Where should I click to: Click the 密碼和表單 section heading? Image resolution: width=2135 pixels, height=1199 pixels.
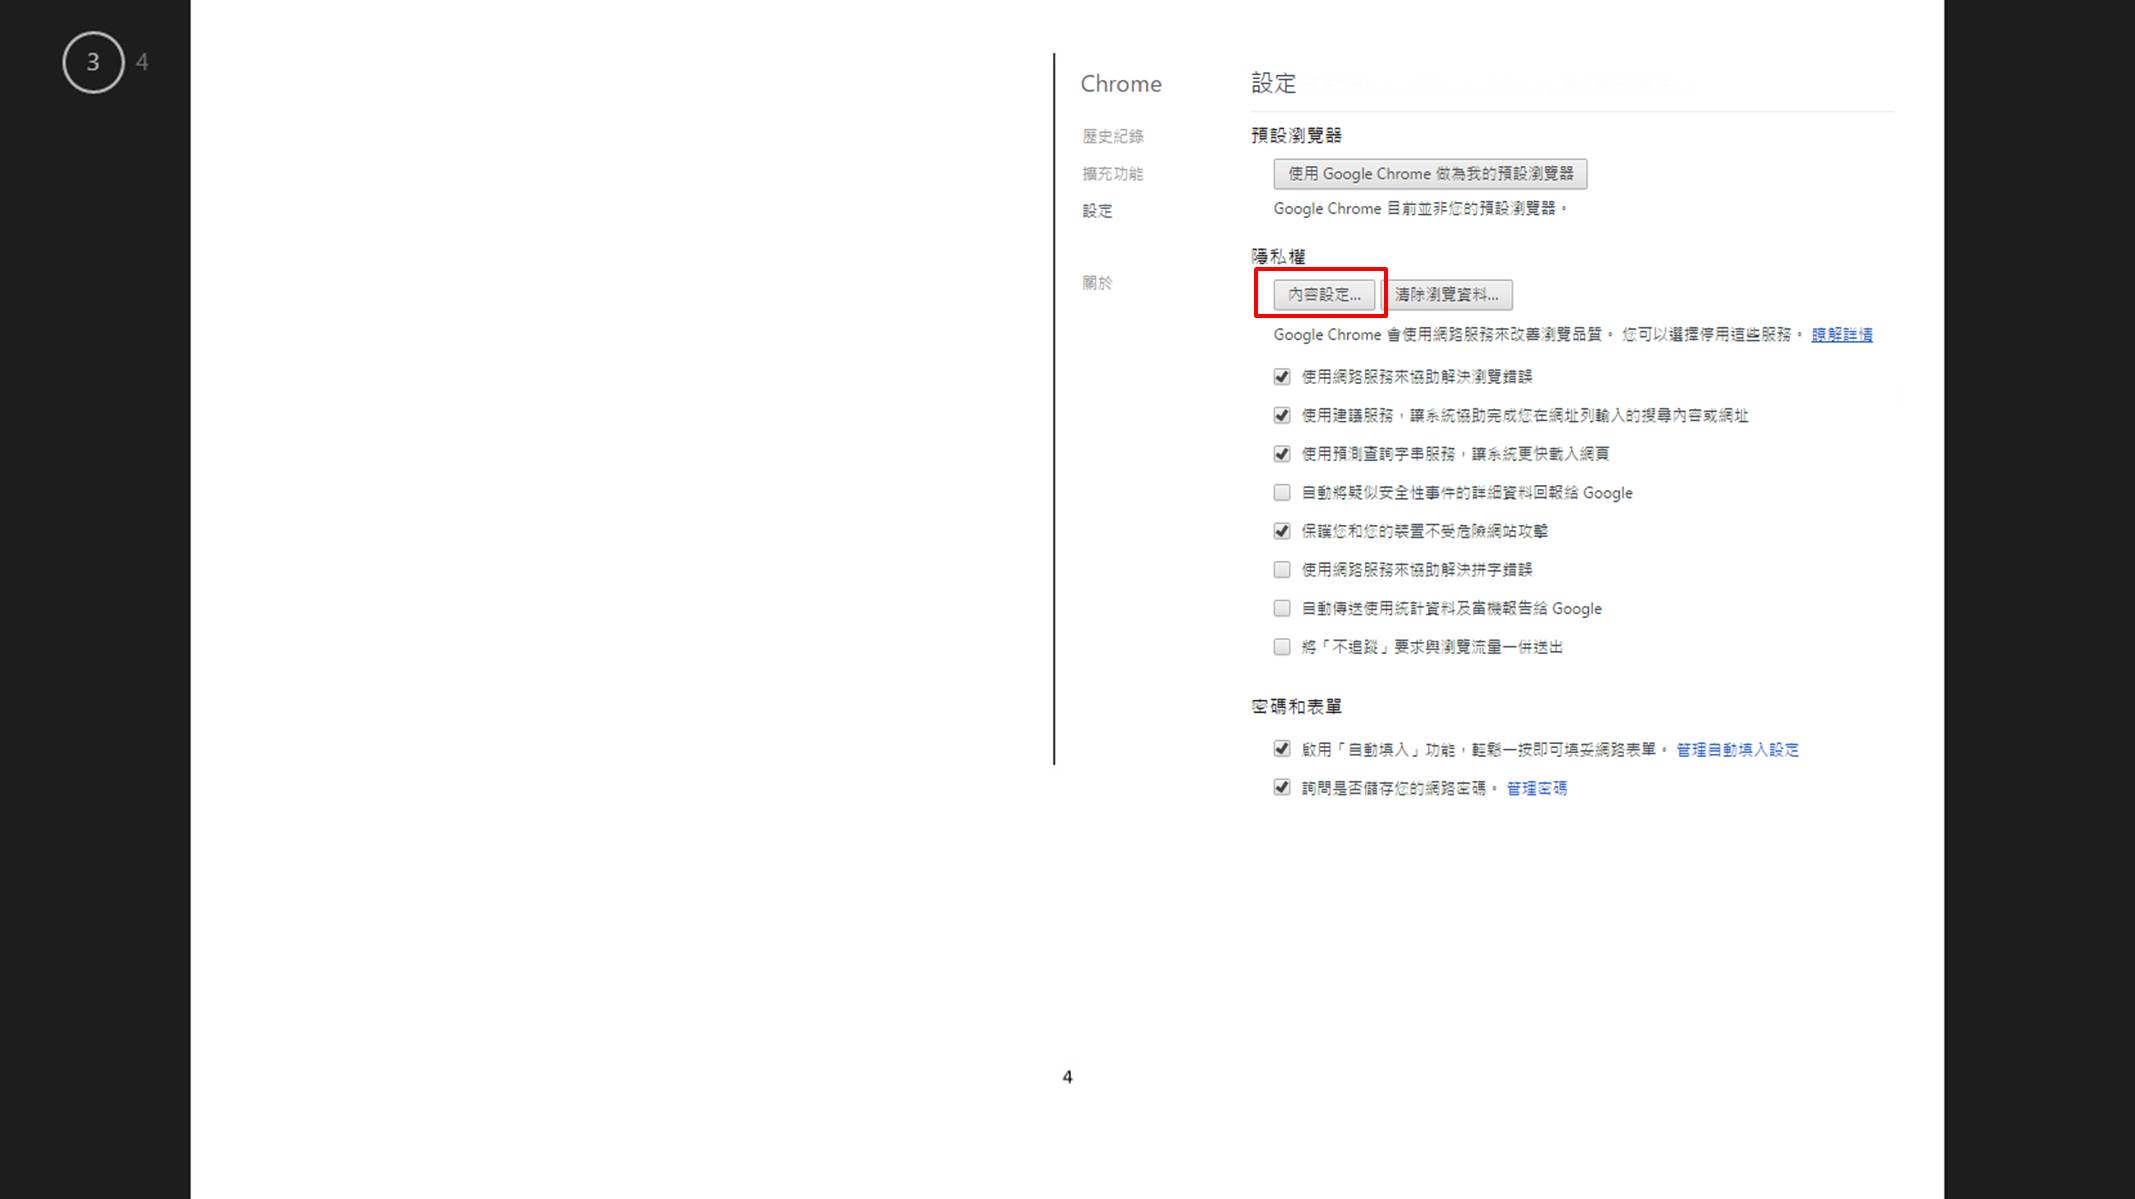click(1296, 707)
